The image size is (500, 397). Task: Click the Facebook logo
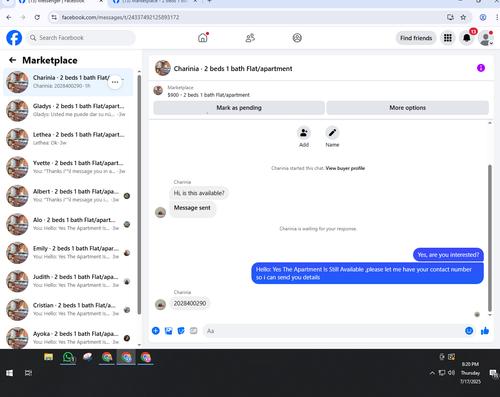14,38
